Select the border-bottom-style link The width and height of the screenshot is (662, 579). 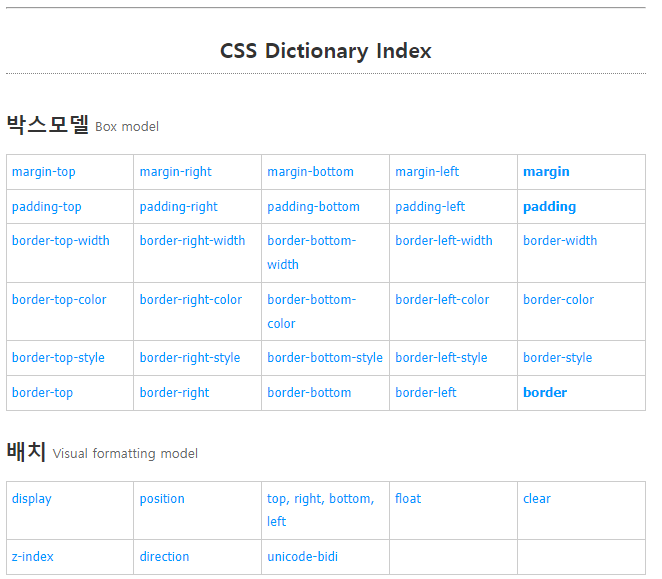click(325, 358)
